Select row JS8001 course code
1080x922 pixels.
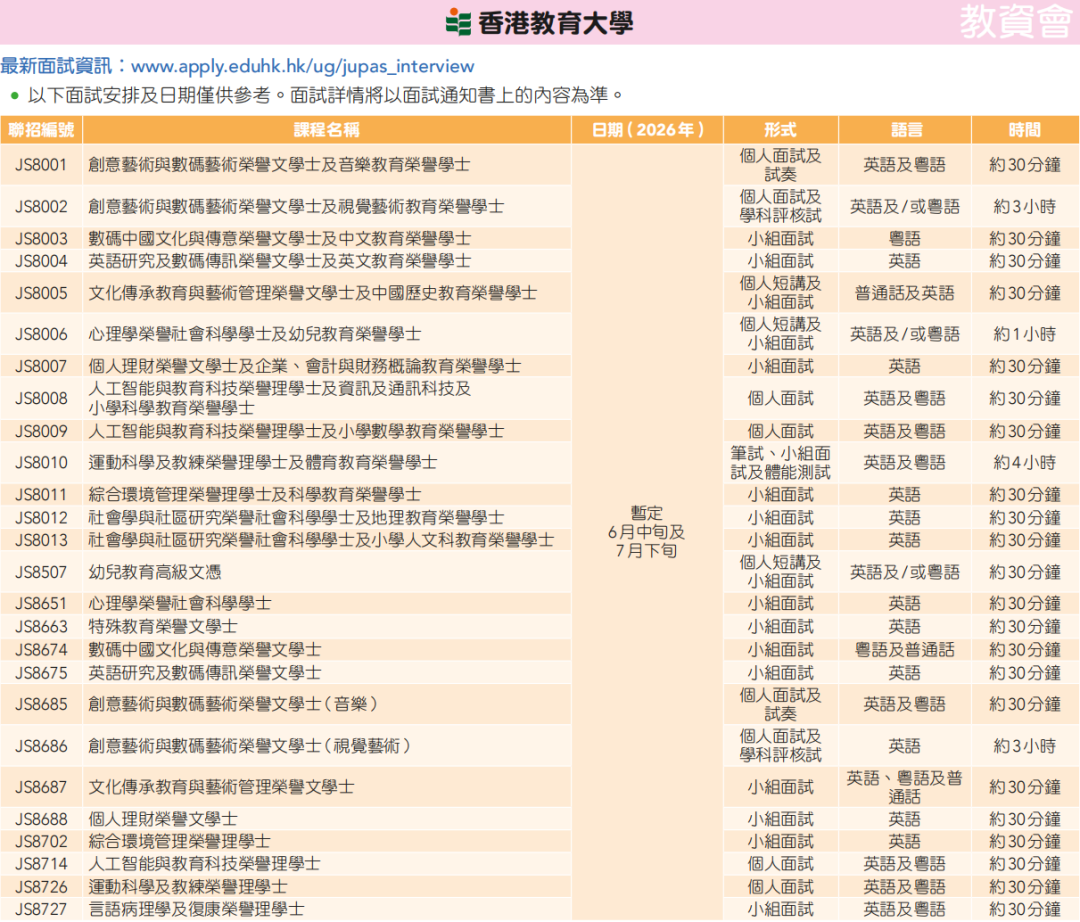click(x=39, y=163)
